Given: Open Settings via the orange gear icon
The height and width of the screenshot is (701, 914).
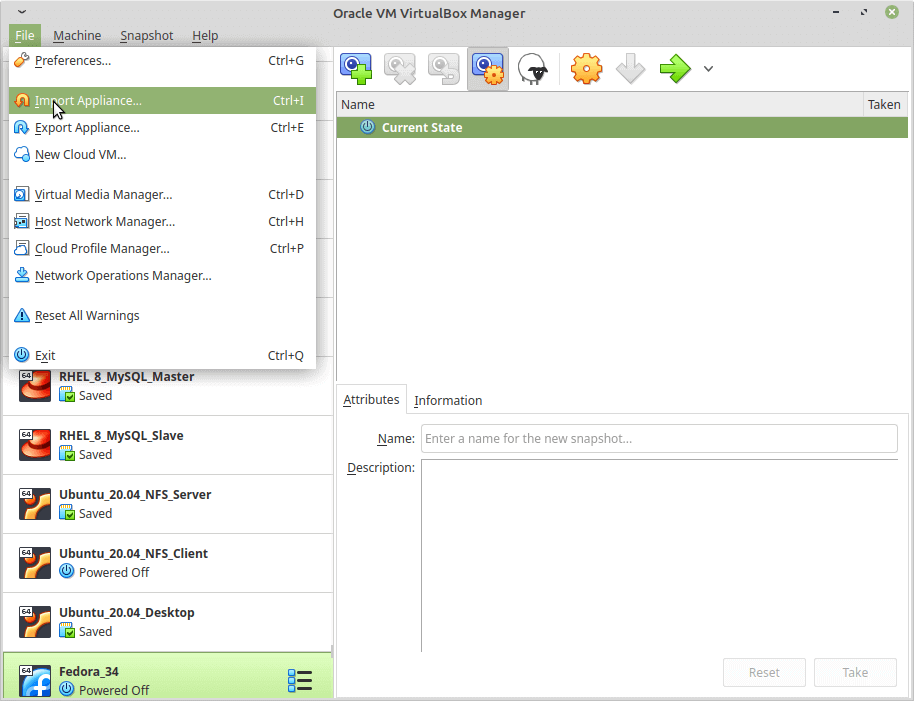Looking at the screenshot, I should coord(586,69).
